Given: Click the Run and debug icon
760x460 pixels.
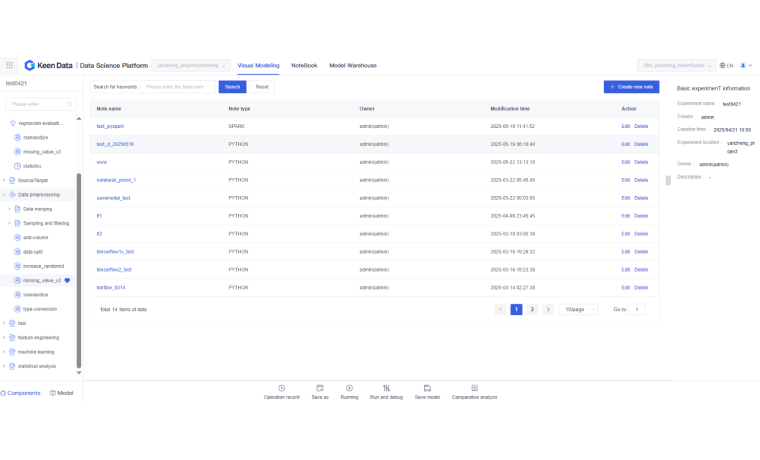Looking at the screenshot, I should coord(386,387).
